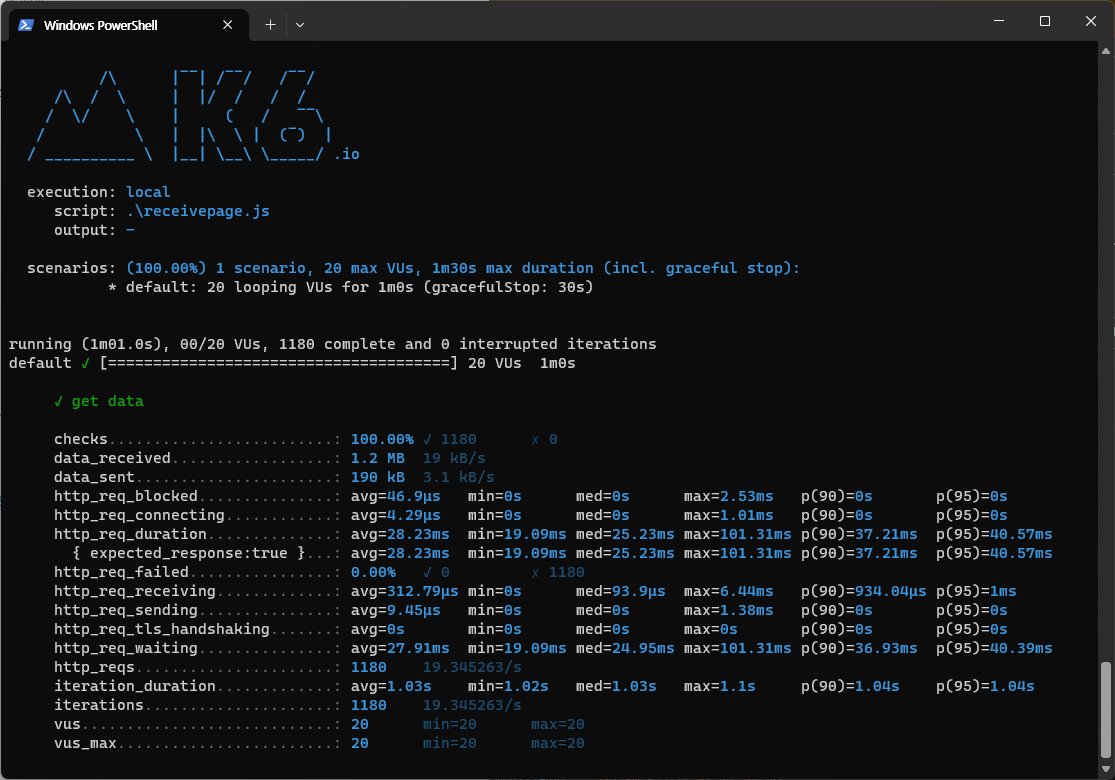1115x780 pixels.
Task: Open a new tab with the plus button
Action: 270,25
